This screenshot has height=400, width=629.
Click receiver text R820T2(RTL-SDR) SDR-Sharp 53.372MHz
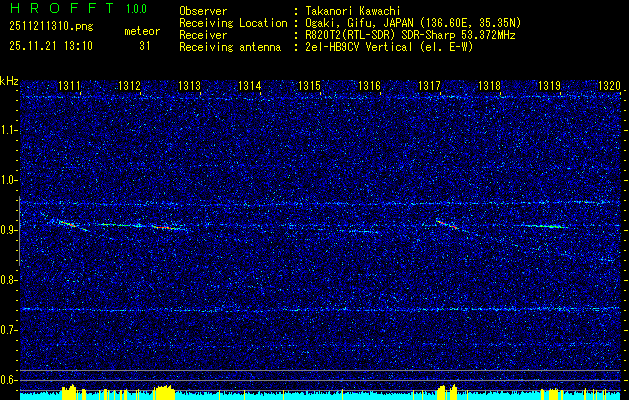click(409, 35)
